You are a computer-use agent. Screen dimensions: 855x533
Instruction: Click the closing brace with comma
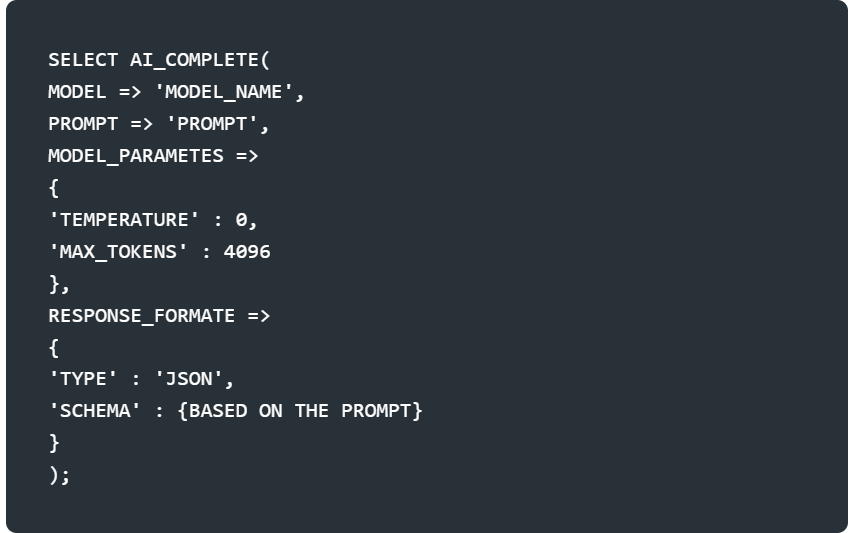[59, 284]
